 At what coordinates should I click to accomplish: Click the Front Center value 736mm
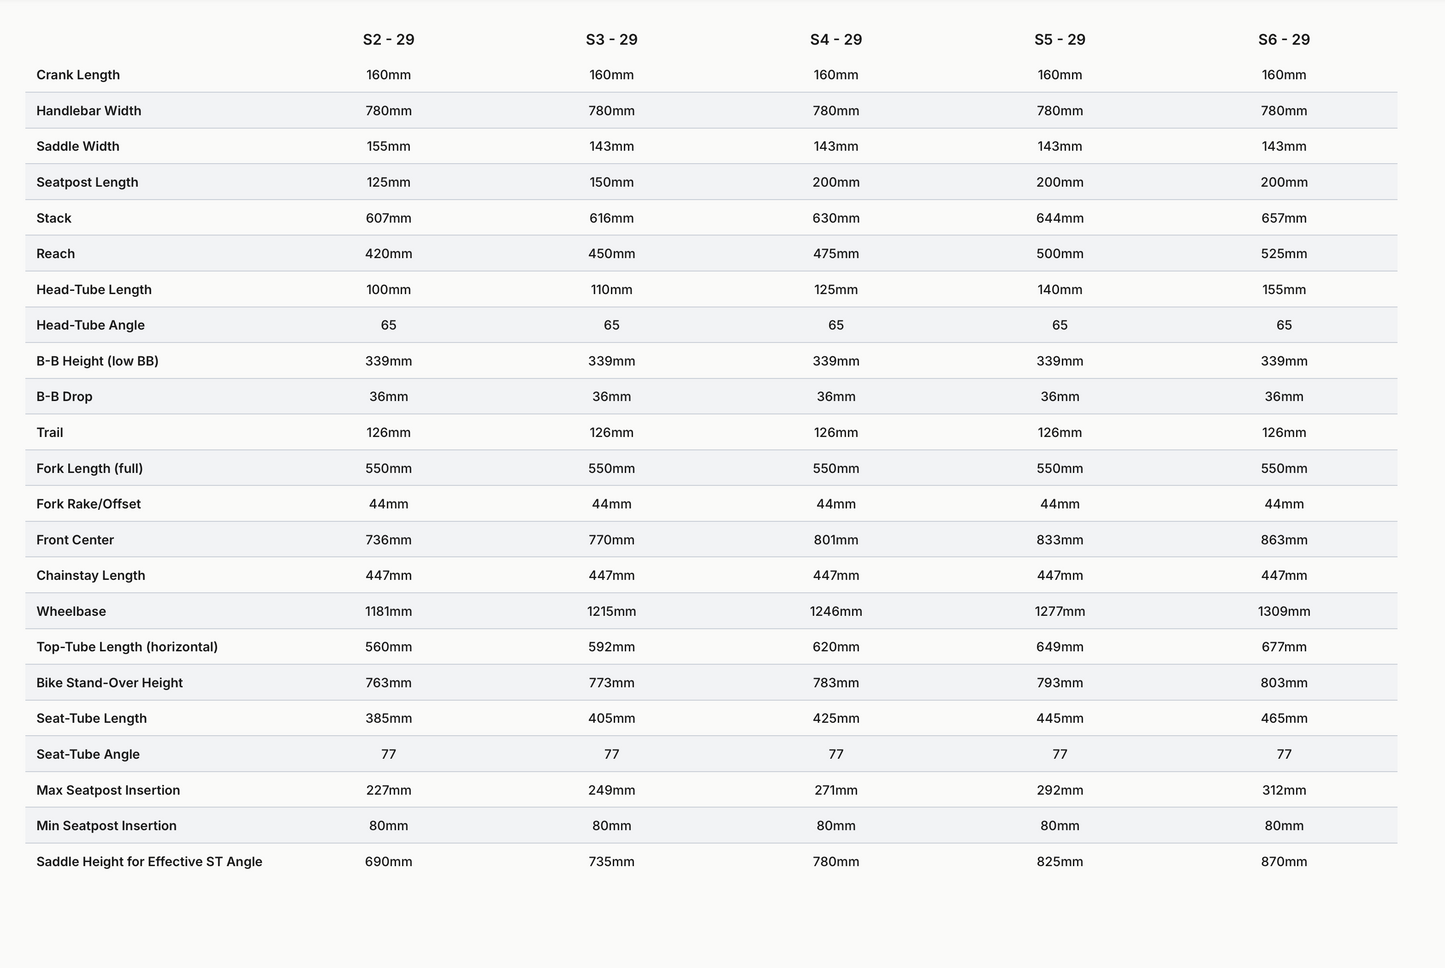[388, 540]
